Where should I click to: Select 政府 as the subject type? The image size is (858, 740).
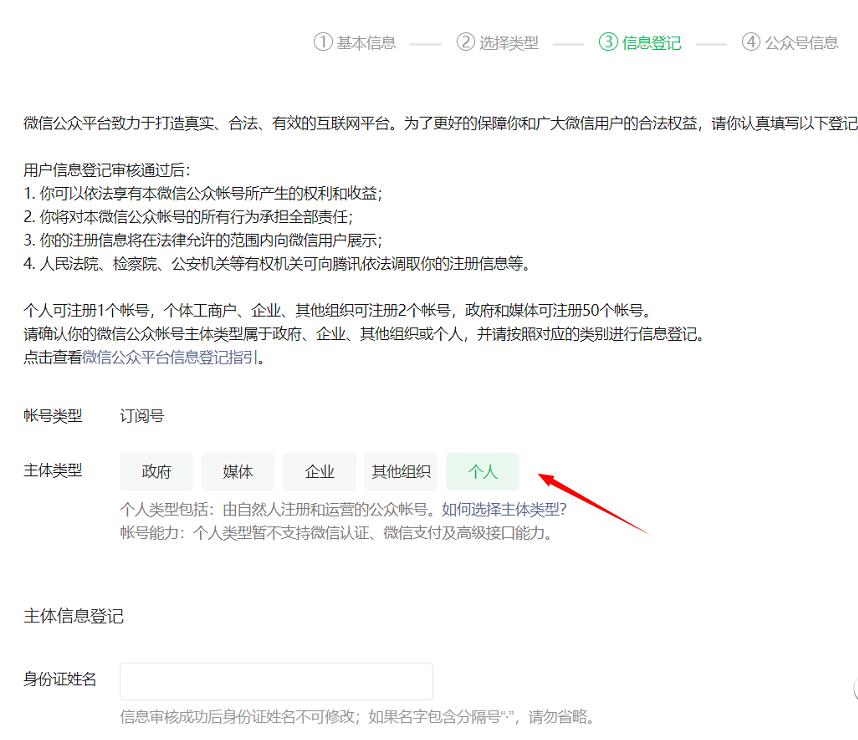[156, 471]
